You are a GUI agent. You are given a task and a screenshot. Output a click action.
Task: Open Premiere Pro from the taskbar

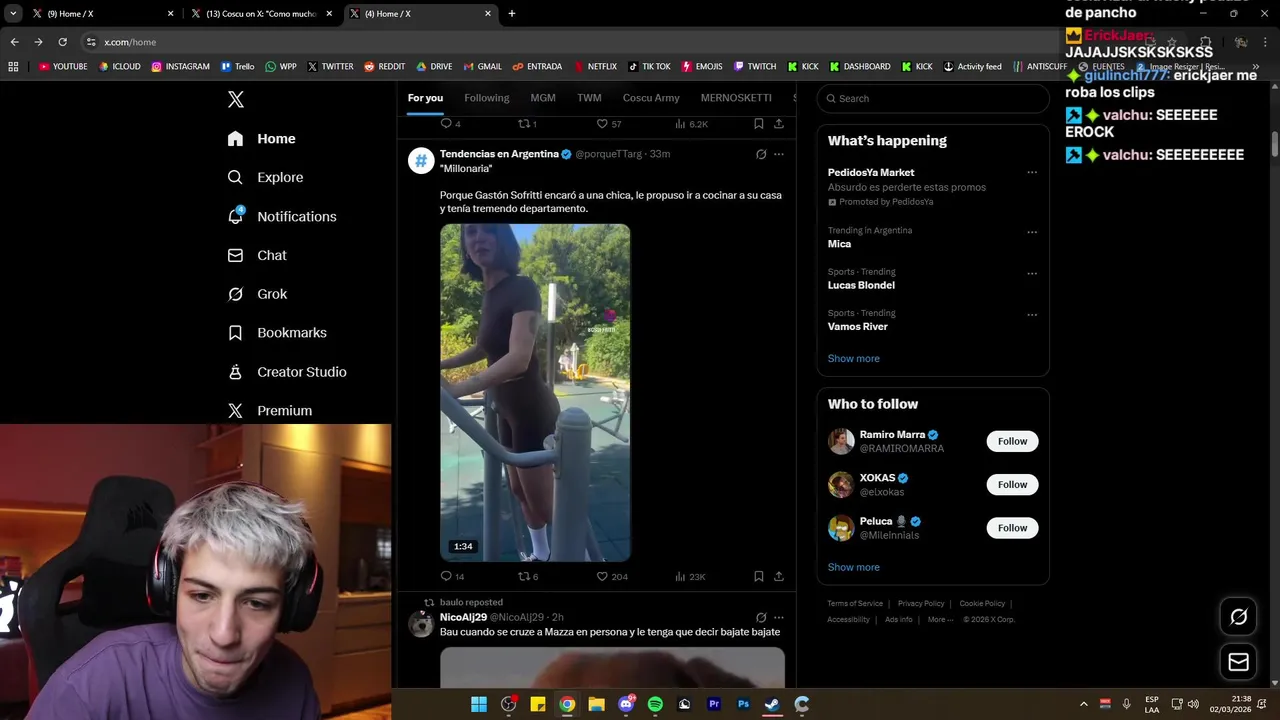714,704
